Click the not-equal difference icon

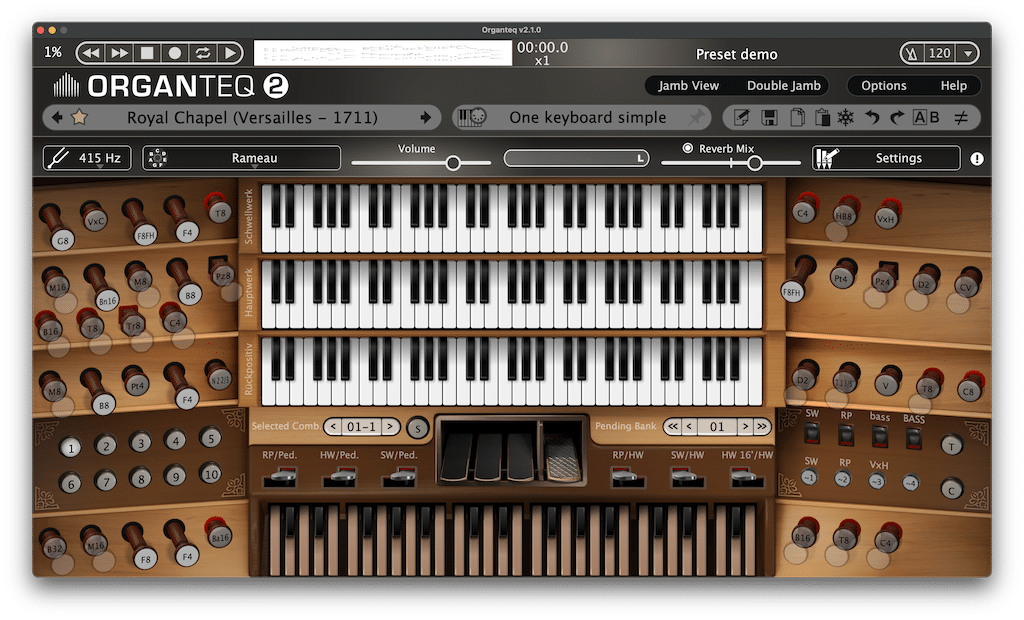pos(961,118)
